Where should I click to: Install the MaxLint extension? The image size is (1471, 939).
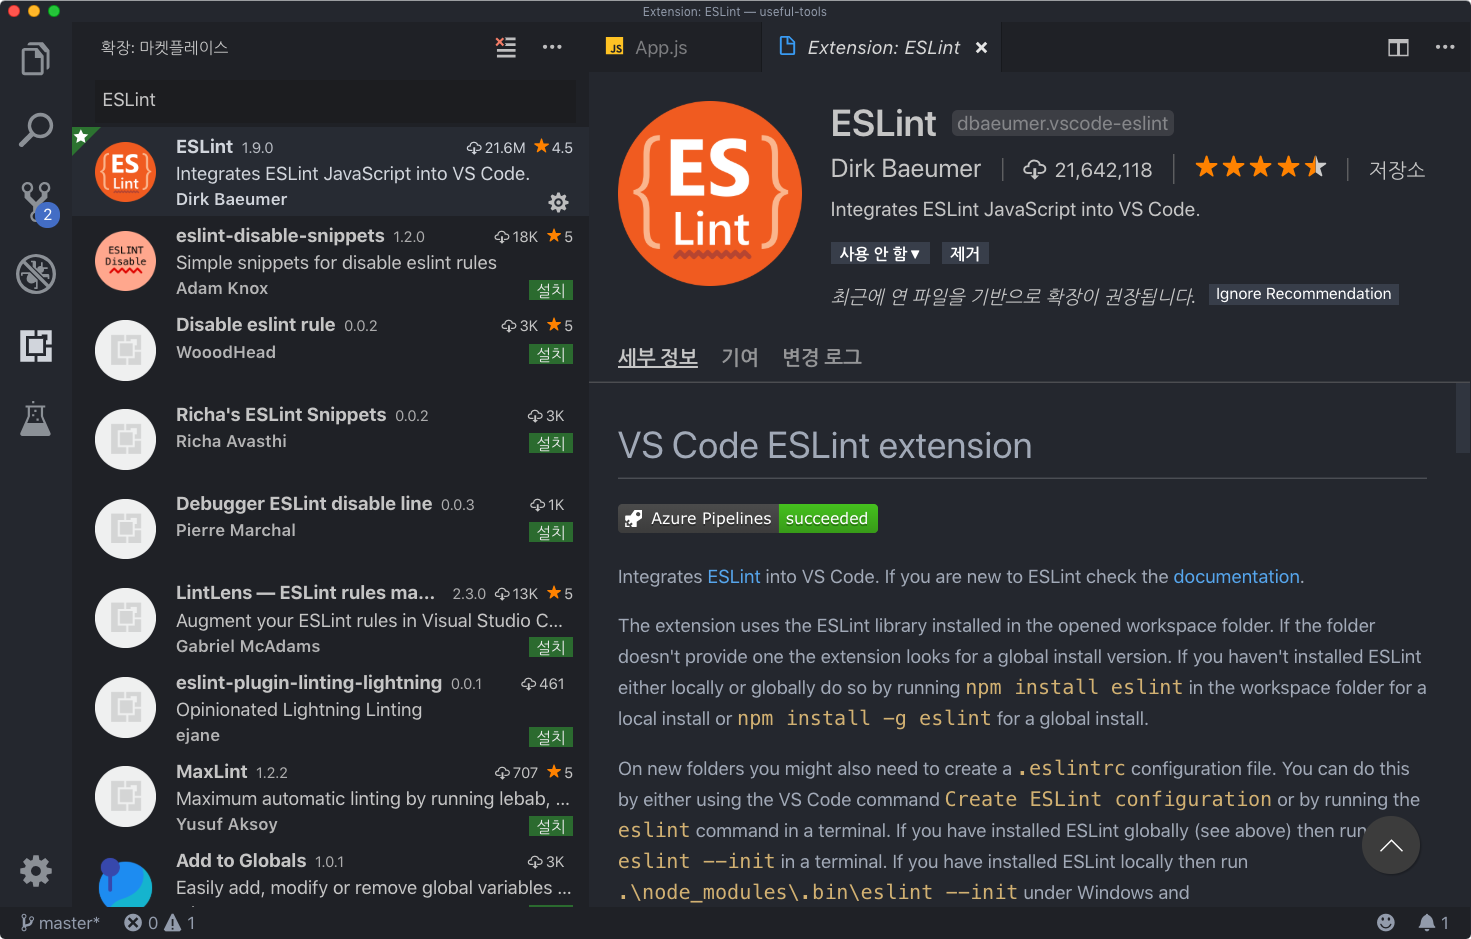(551, 826)
